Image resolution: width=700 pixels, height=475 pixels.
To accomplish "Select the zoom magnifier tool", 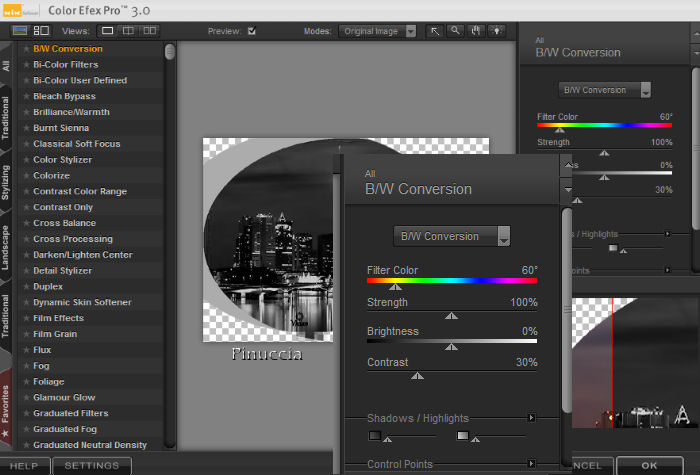I will pyautogui.click(x=454, y=31).
